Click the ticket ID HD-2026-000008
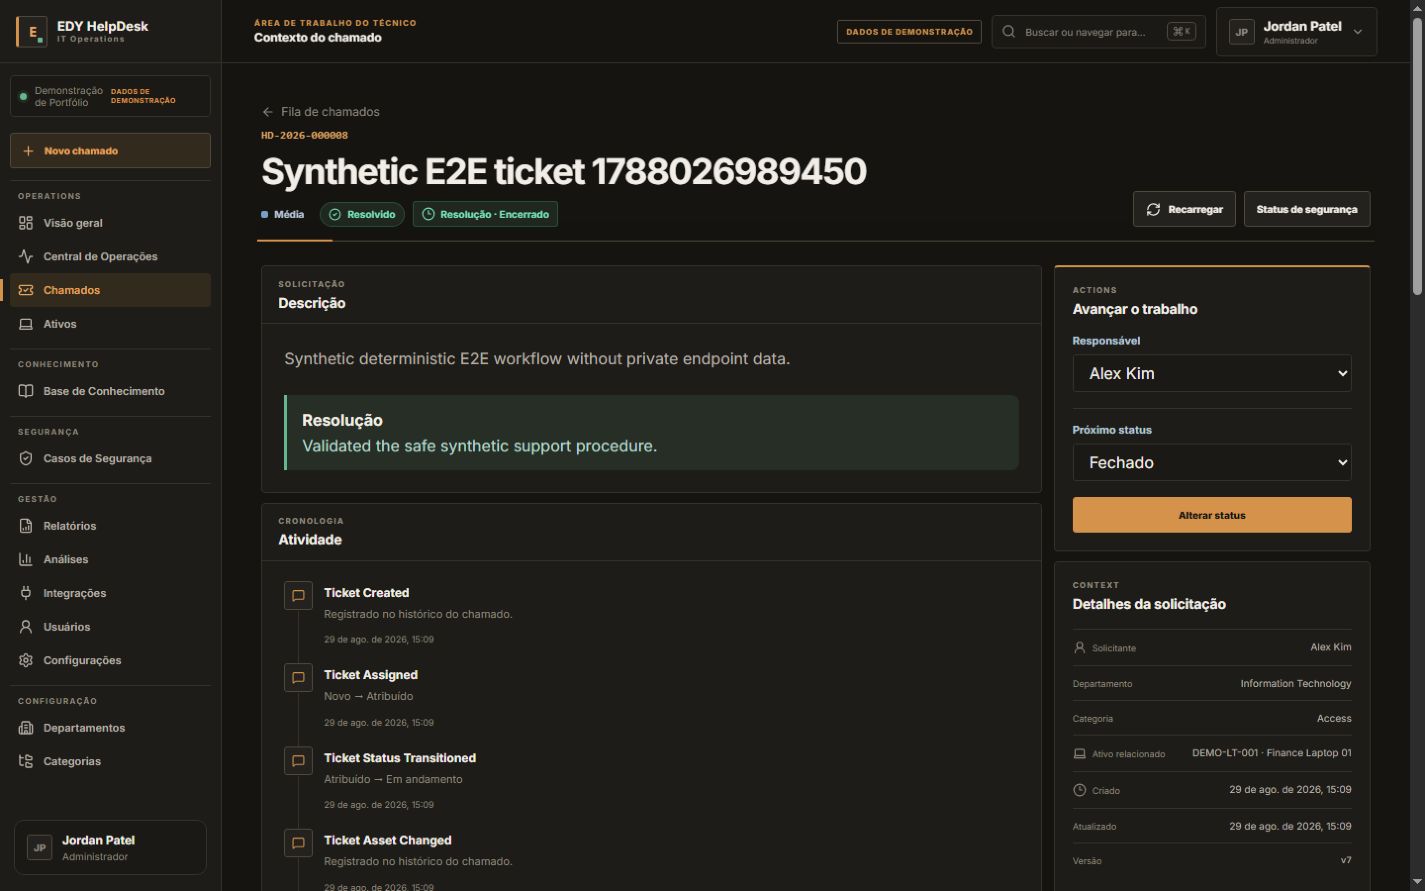1425x891 pixels. click(x=305, y=135)
